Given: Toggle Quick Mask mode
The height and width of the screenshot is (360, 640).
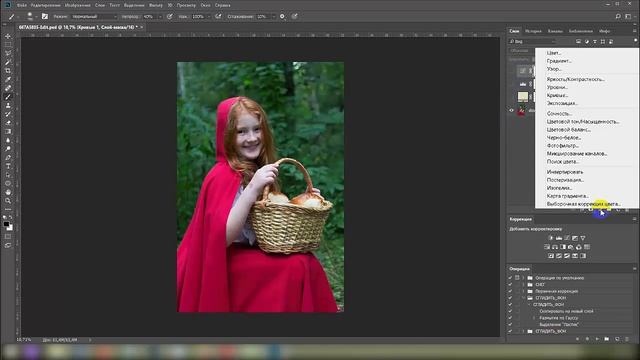Looking at the screenshot, I should 8,236.
